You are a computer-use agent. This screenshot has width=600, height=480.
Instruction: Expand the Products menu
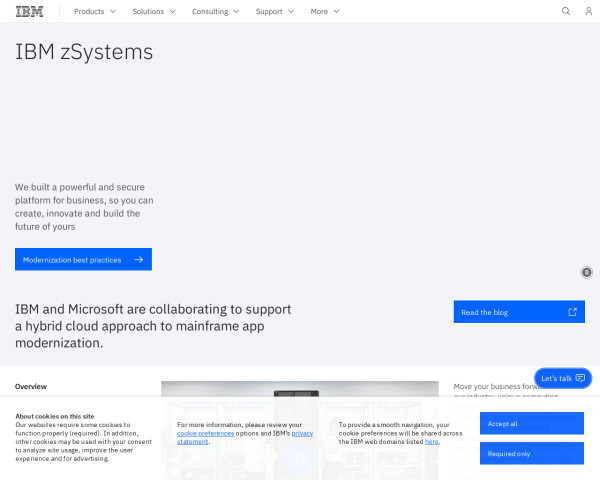tap(95, 11)
